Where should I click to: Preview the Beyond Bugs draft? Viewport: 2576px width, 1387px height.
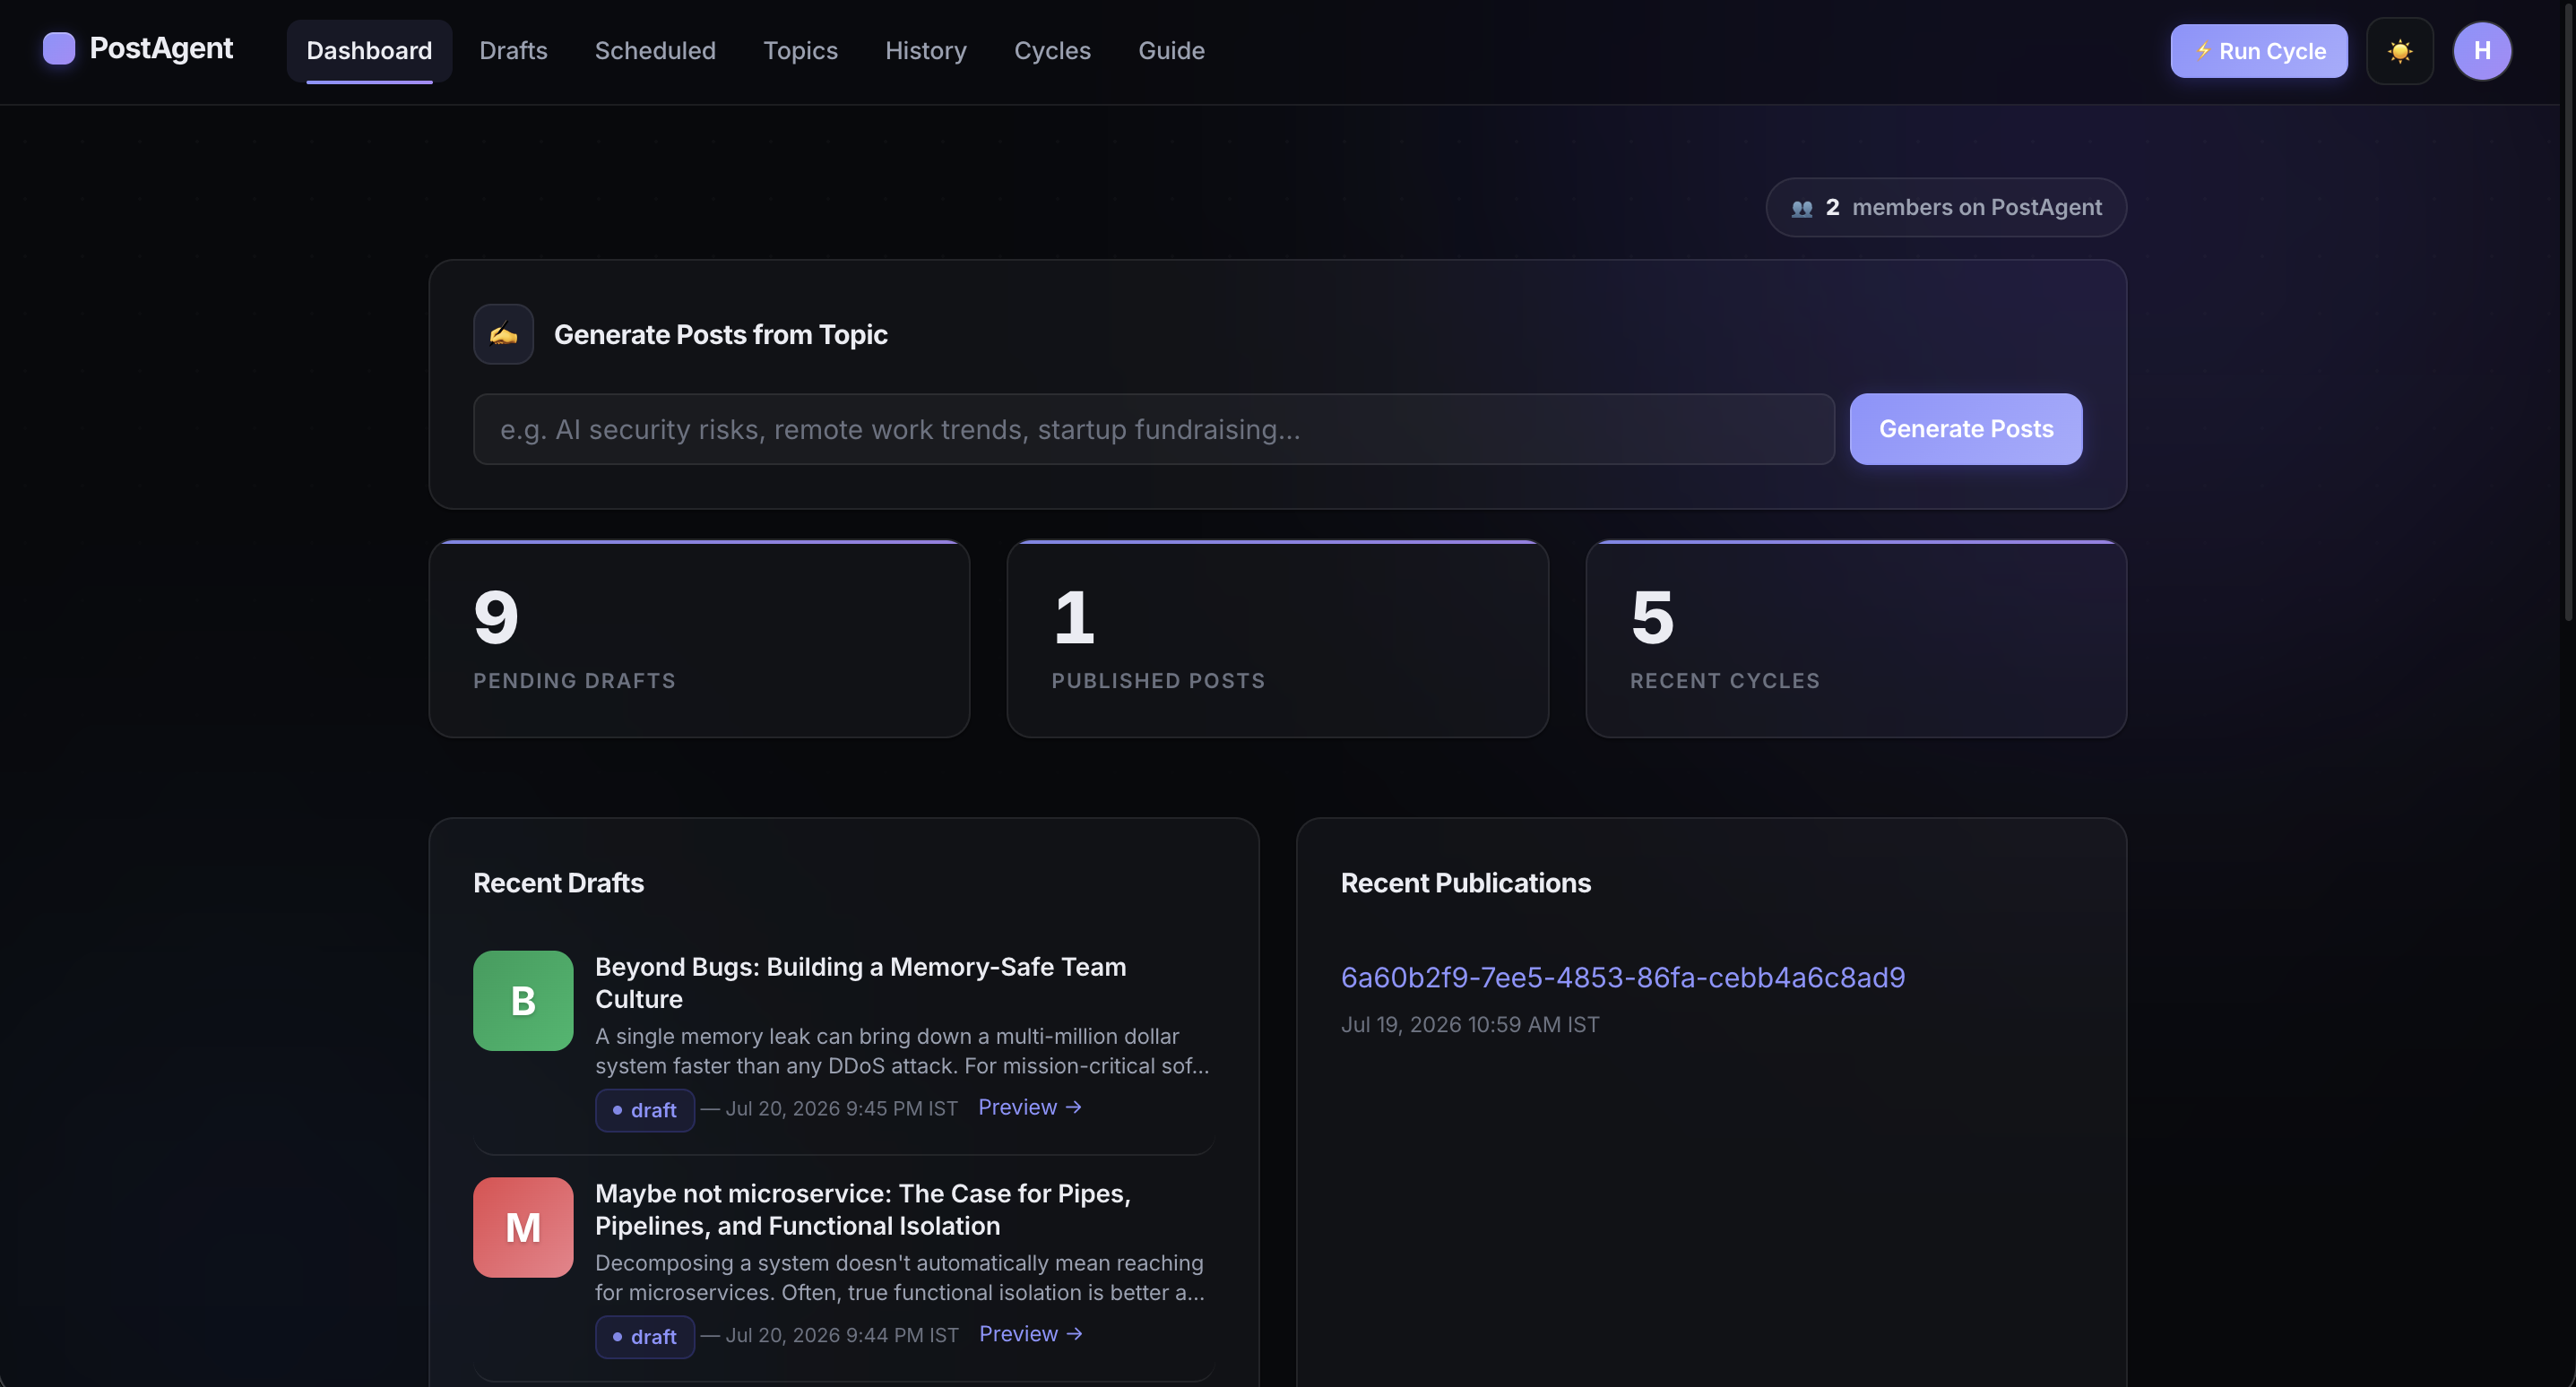click(x=1029, y=1108)
